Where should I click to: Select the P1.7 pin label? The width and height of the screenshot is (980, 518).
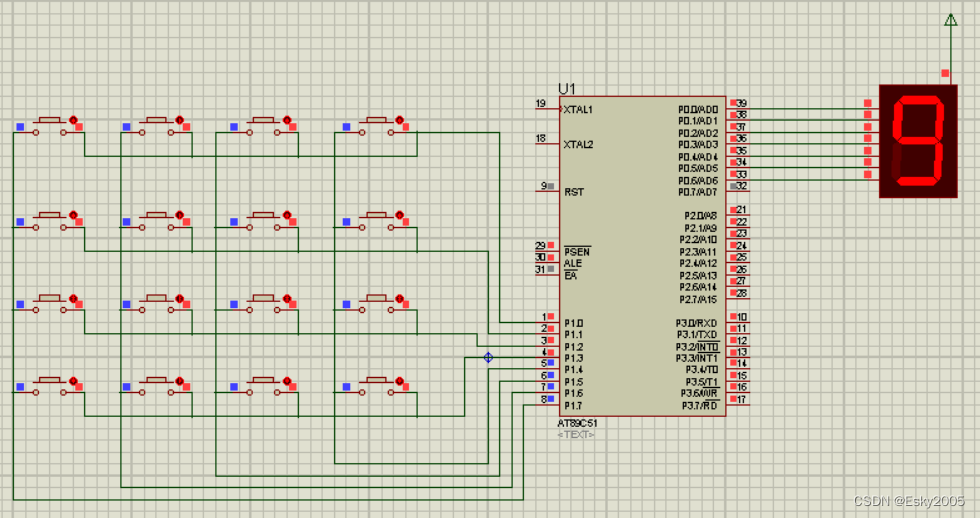click(574, 406)
